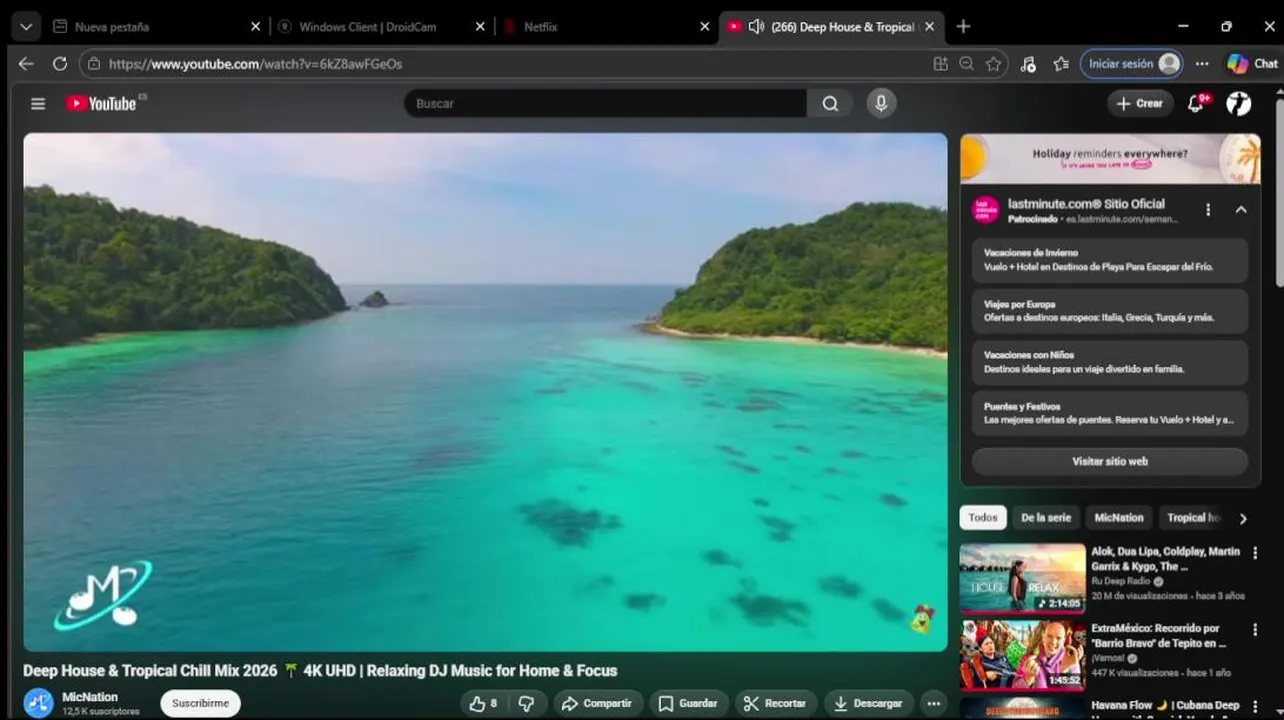Viewport: 1284px width, 720px height.
Task: Click the tropical video player area
Action: click(x=485, y=392)
